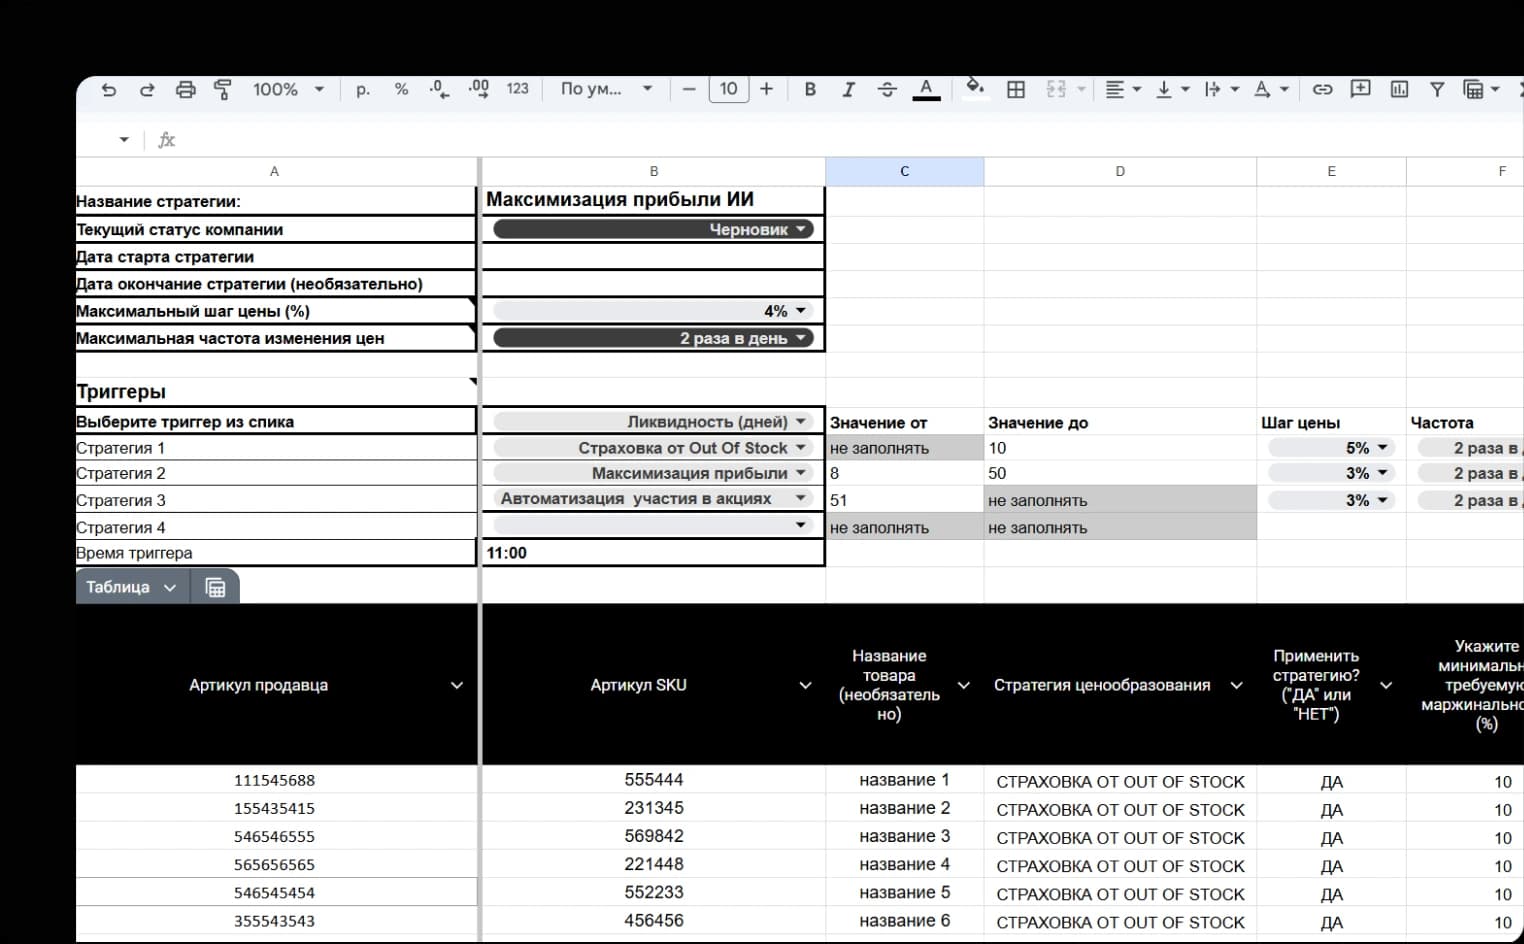Open the Таблица table name menu
The width and height of the screenshot is (1524, 944).
[130, 587]
